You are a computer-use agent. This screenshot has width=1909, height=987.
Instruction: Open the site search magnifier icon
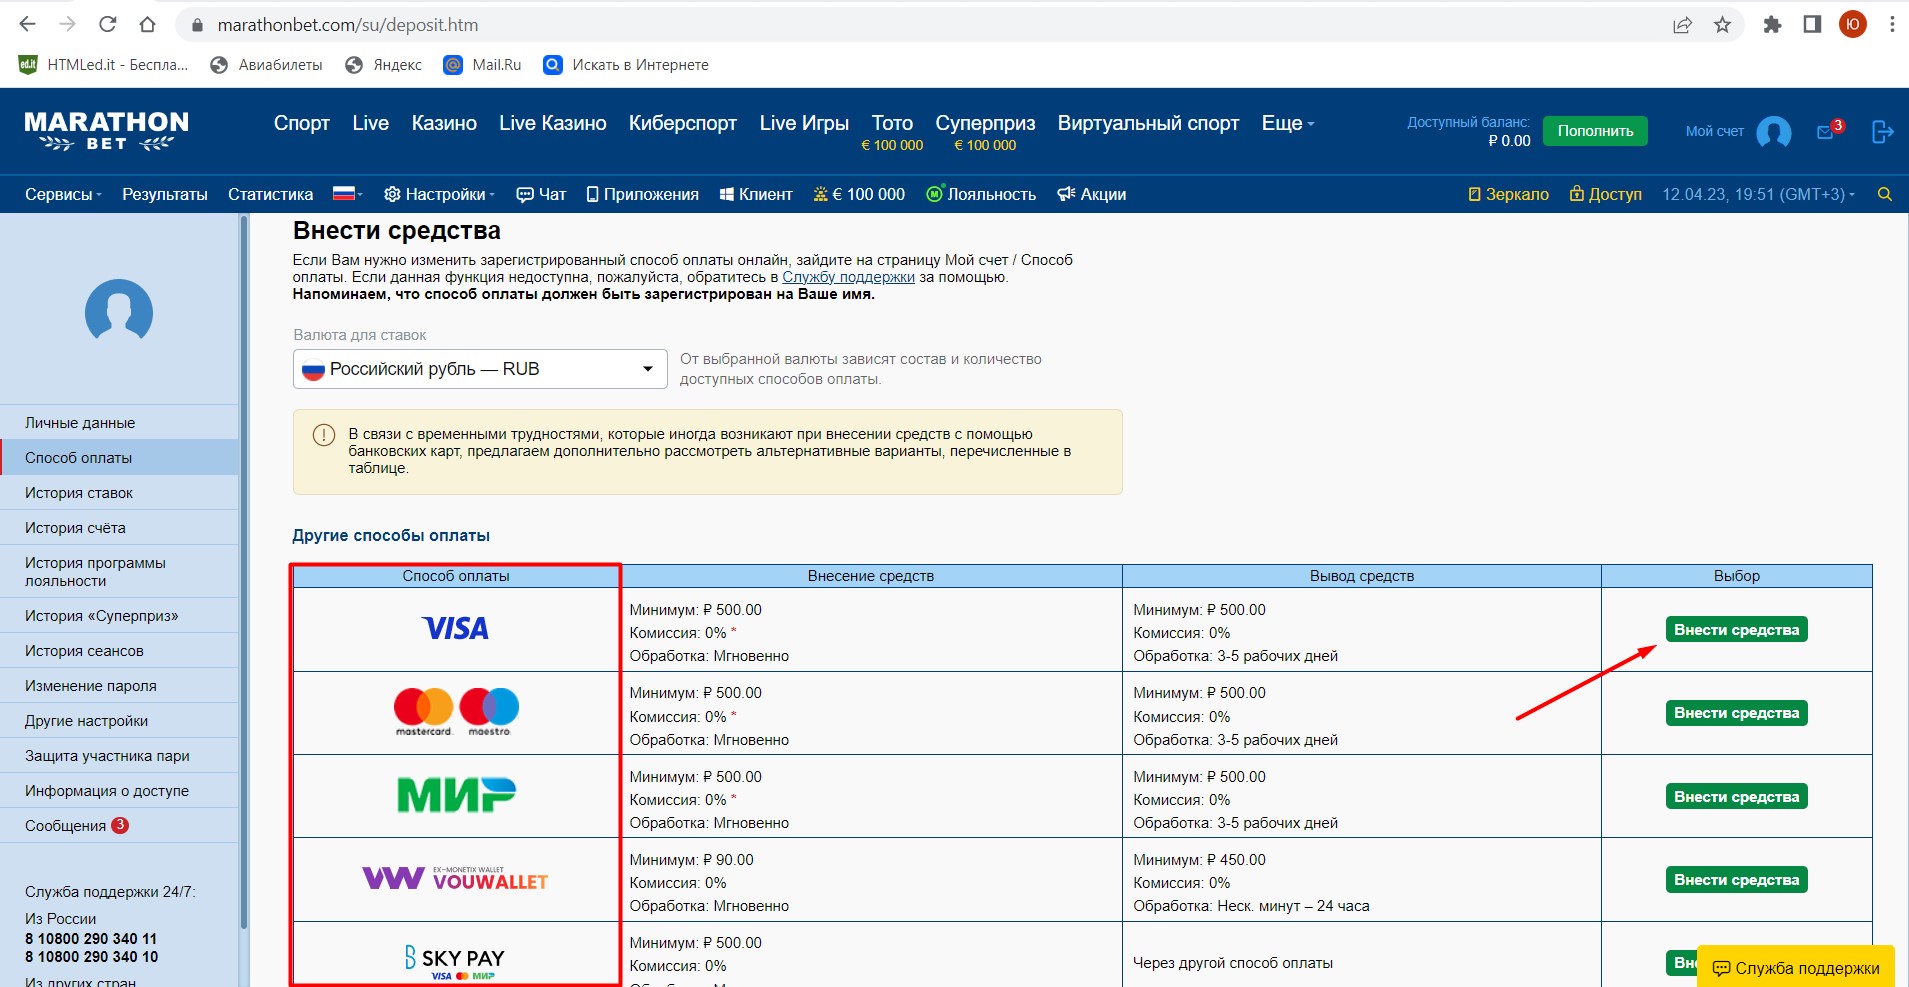point(1884,194)
